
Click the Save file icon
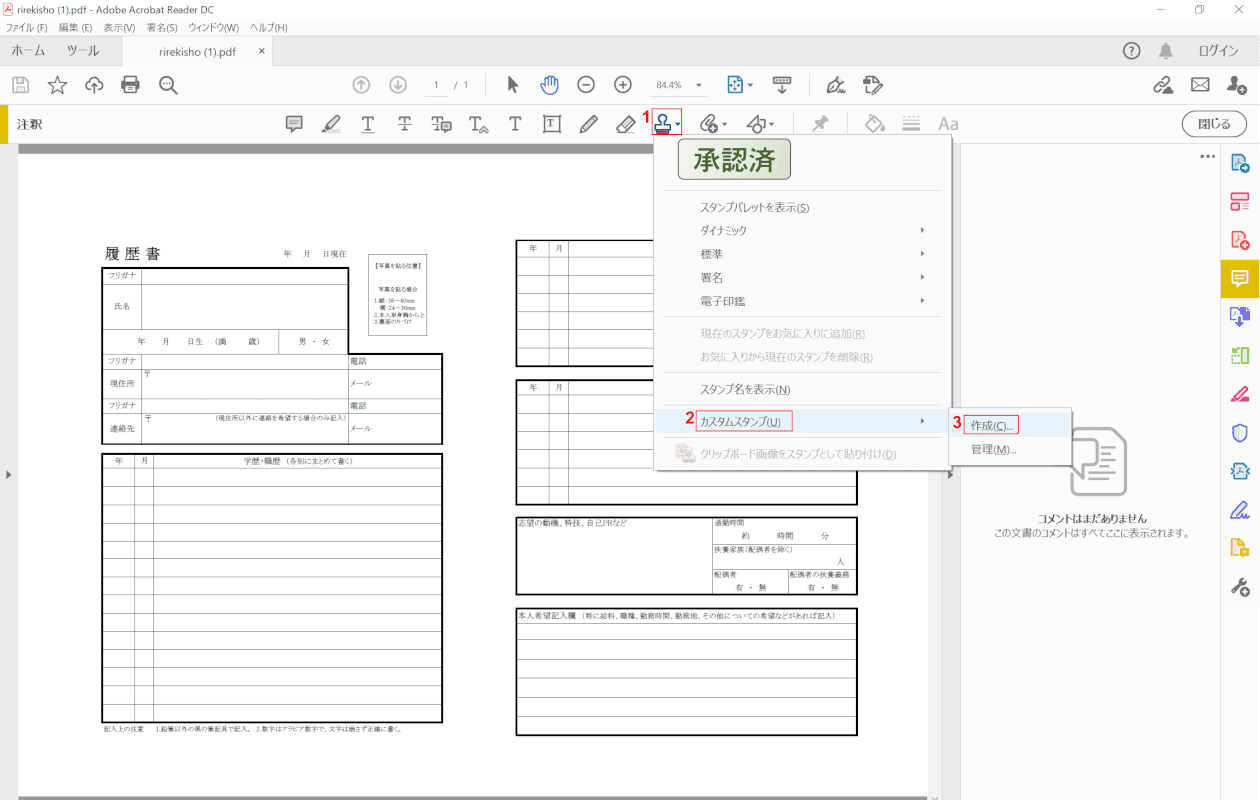[x=20, y=85]
